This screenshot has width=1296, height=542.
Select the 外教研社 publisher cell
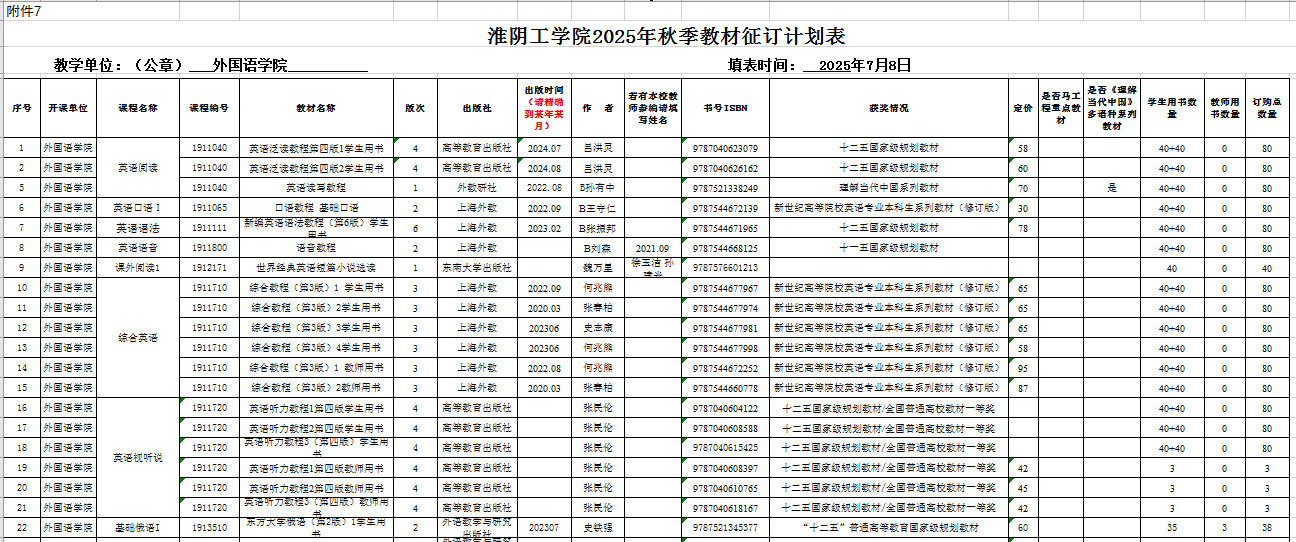click(477, 188)
